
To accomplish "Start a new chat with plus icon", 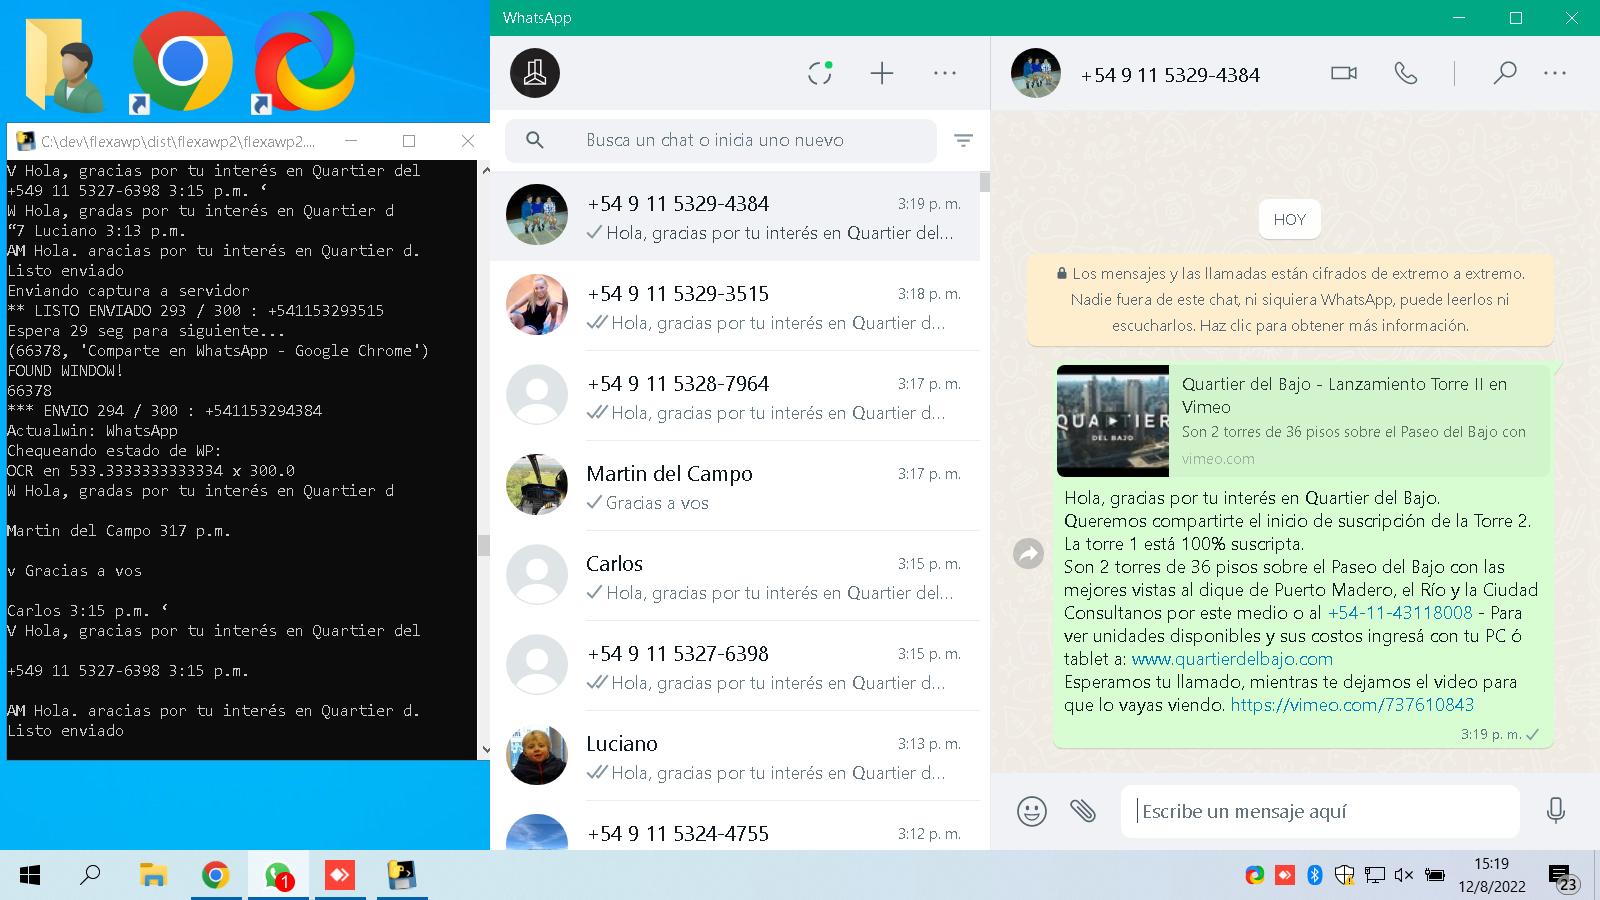I will pyautogui.click(x=882, y=73).
